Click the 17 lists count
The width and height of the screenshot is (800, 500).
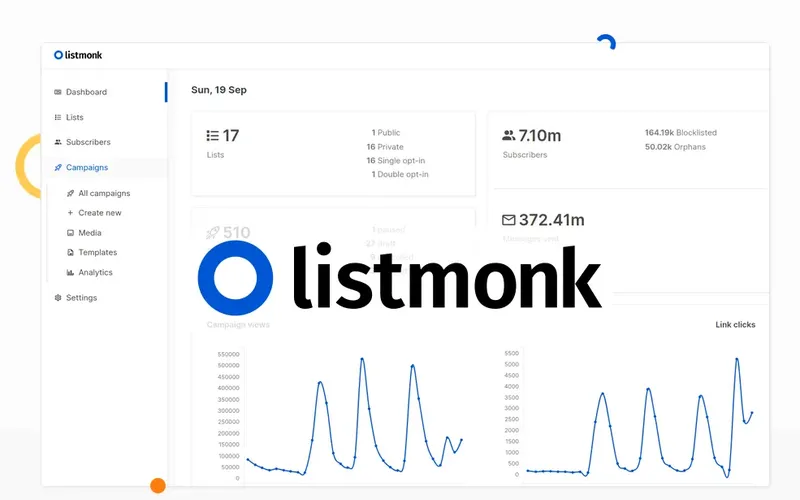231,135
